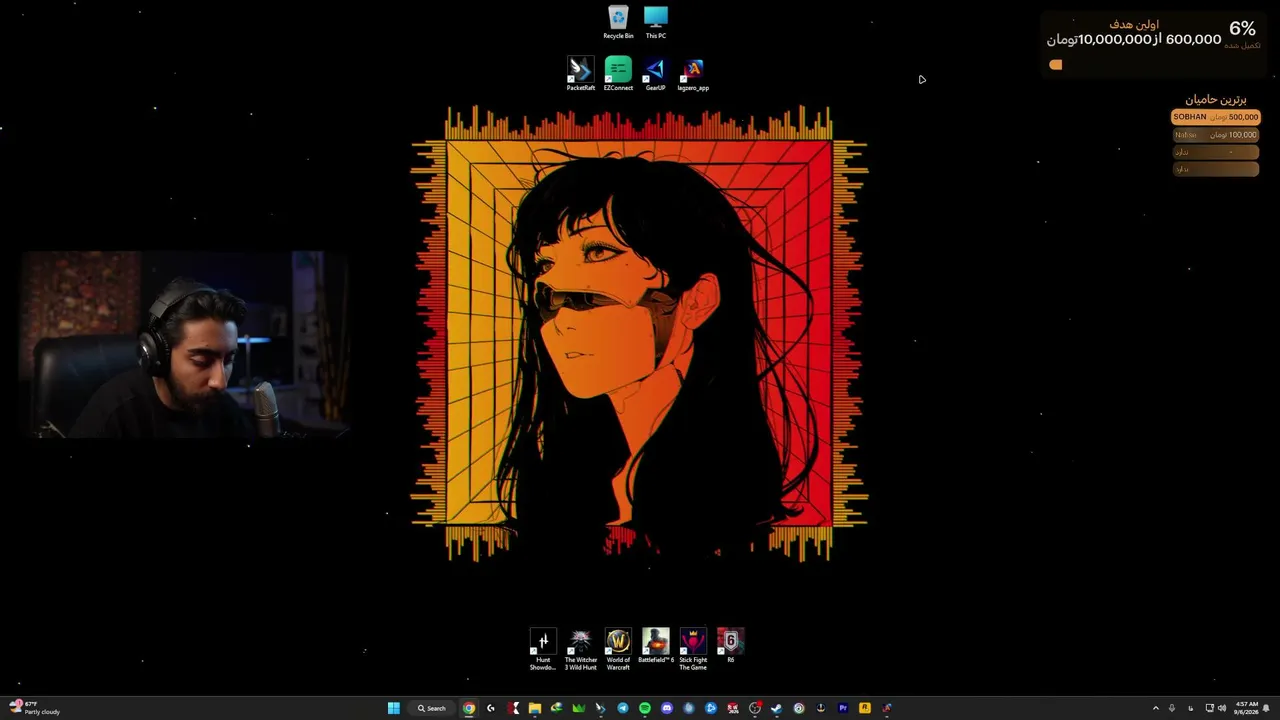Open Rockstar Games Launcher from the taskbar

[x=865, y=708]
